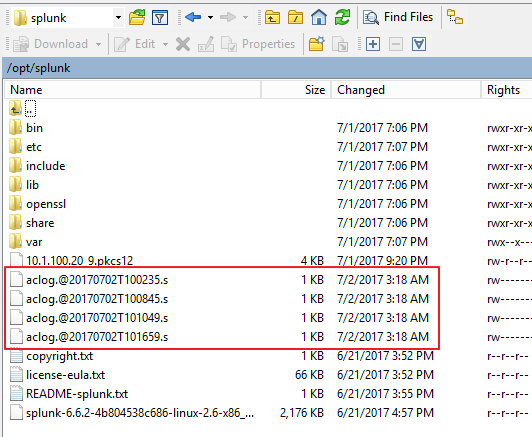Click the Properties button

(x=258, y=44)
